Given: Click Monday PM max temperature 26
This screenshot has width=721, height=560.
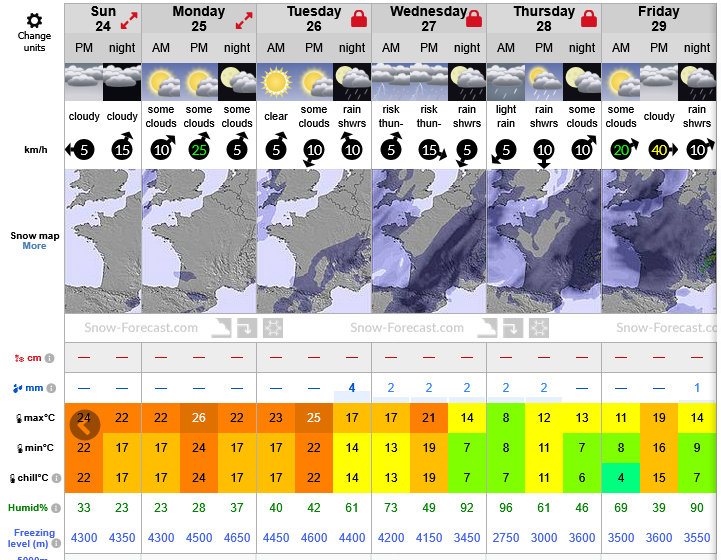Looking at the screenshot, I should click(x=199, y=418).
